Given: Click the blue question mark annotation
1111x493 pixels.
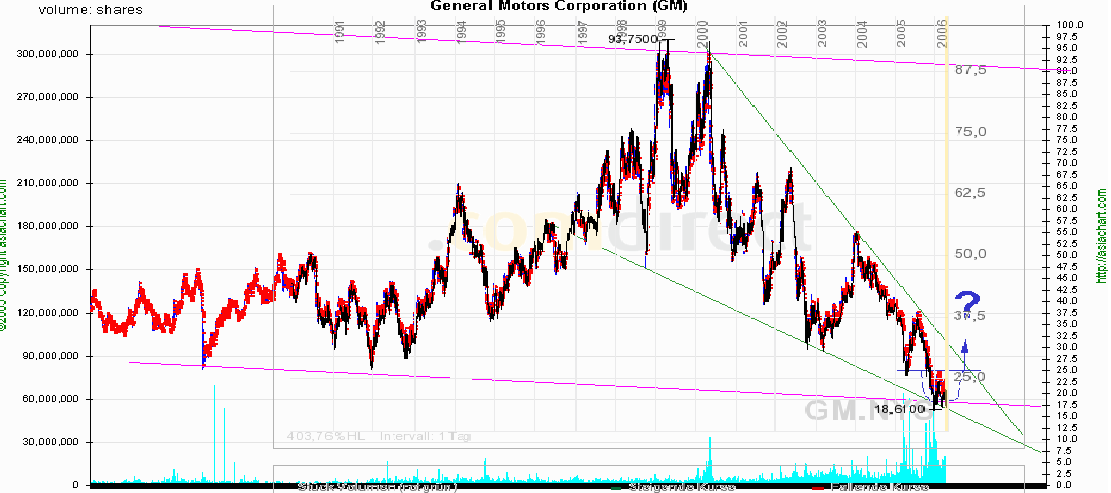Looking at the screenshot, I should 967,303.
